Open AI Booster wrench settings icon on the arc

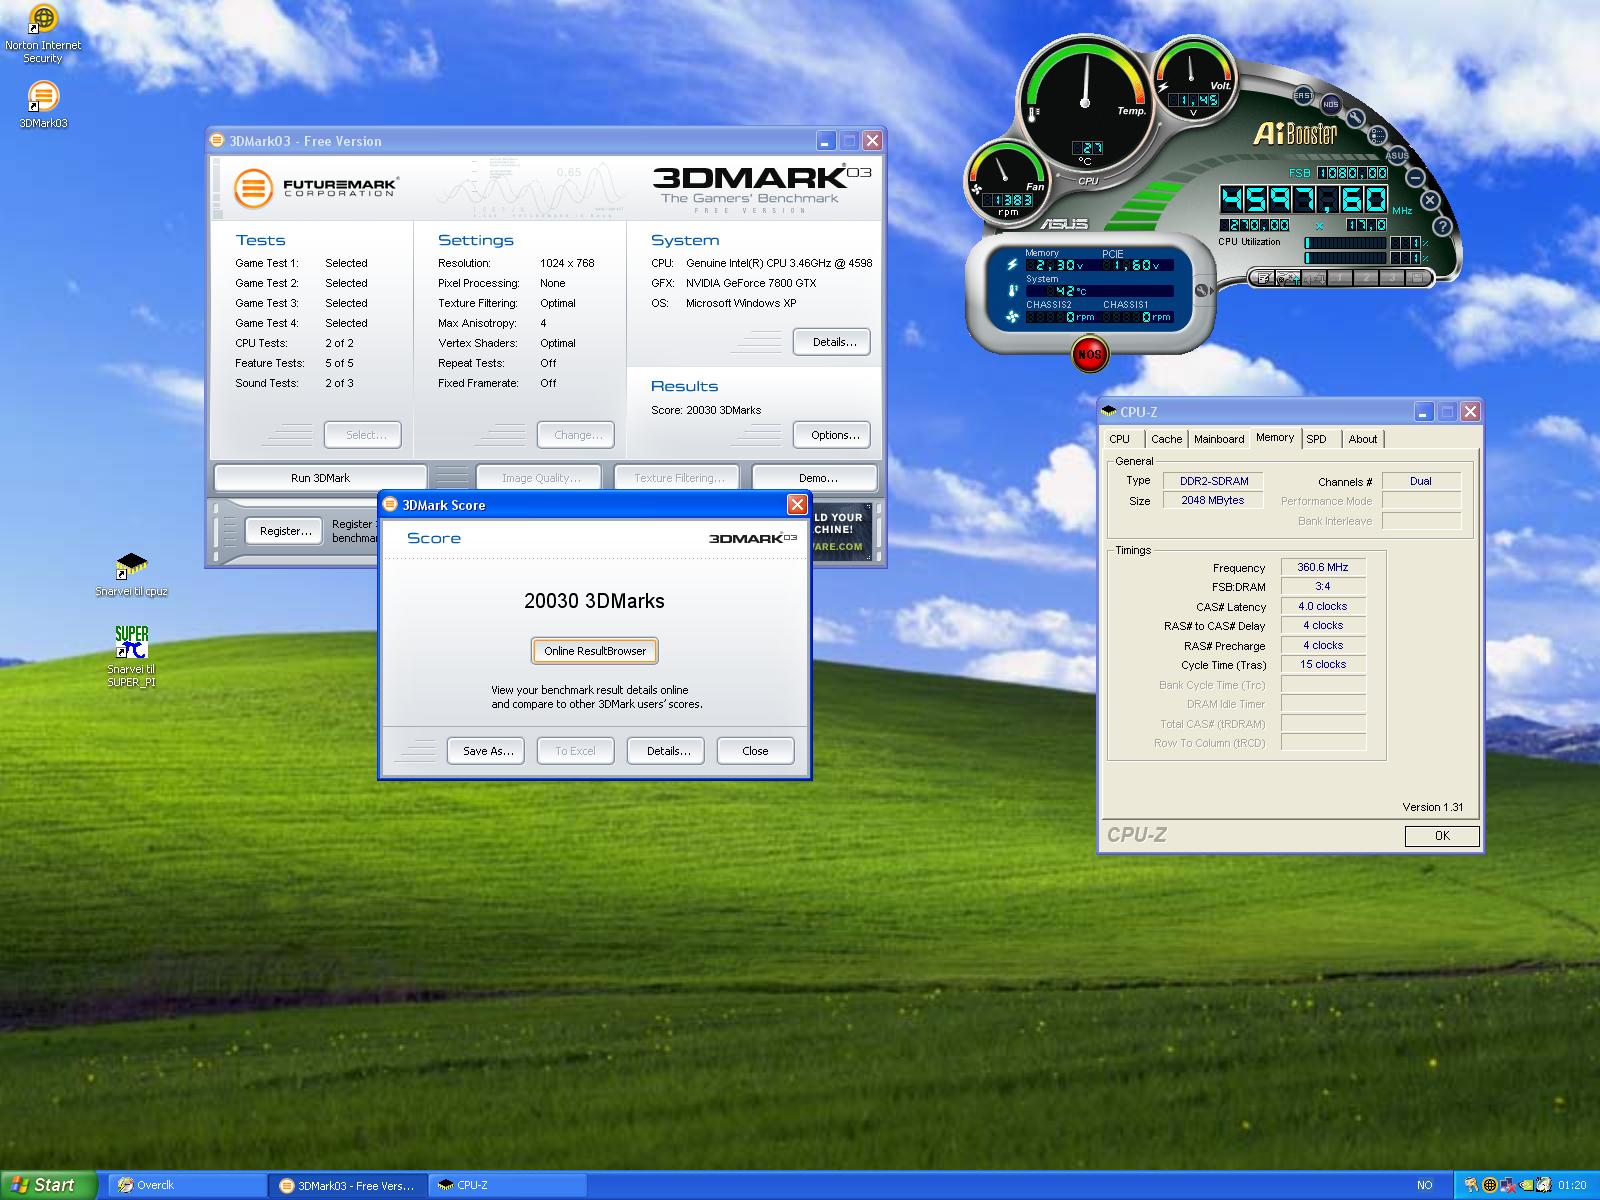pos(1355,118)
